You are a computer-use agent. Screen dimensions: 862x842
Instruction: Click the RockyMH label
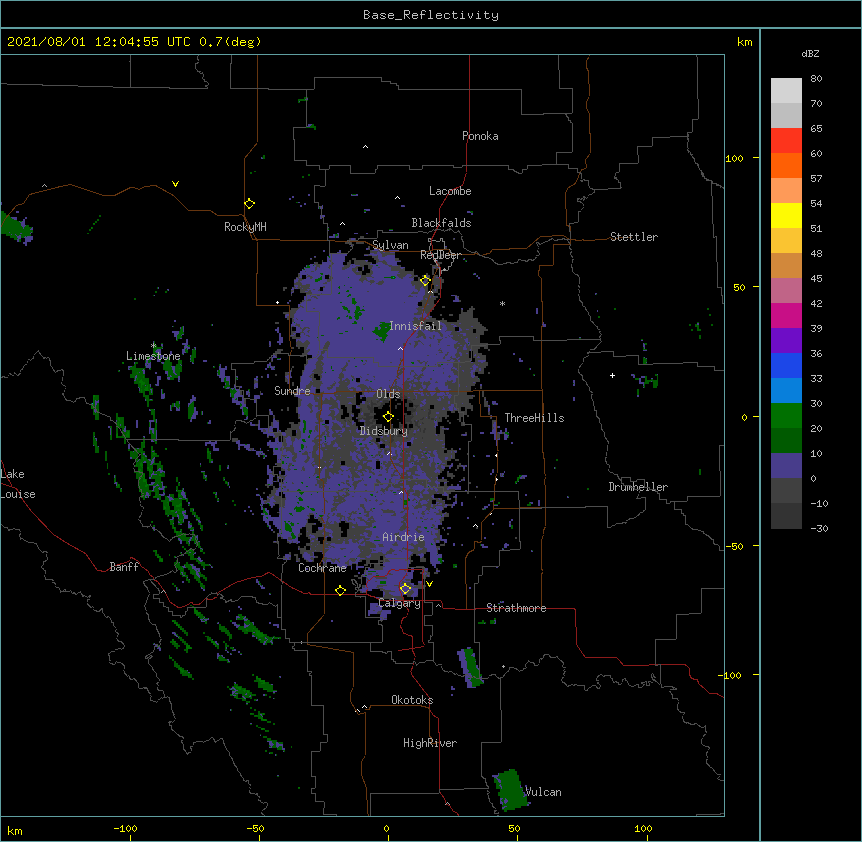click(245, 227)
